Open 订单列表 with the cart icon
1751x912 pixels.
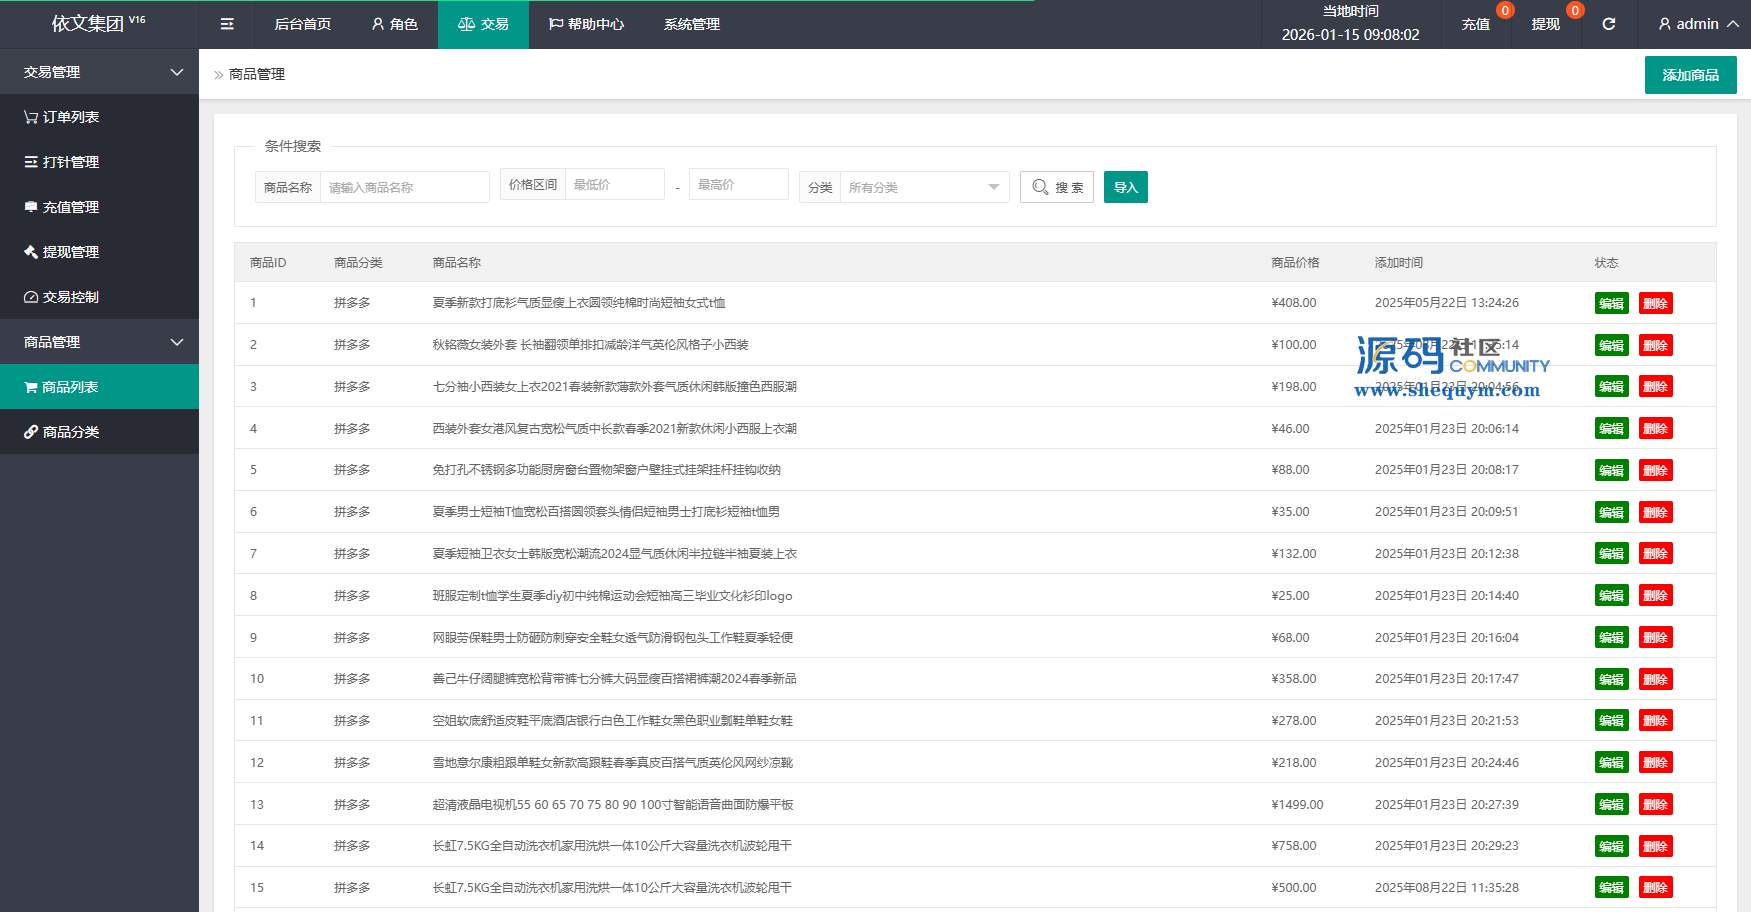click(62, 117)
